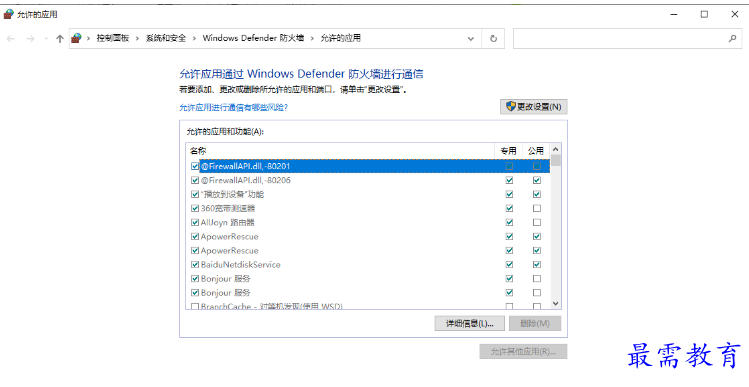Go back using the back arrow
The image size is (749, 387).
click(11, 39)
